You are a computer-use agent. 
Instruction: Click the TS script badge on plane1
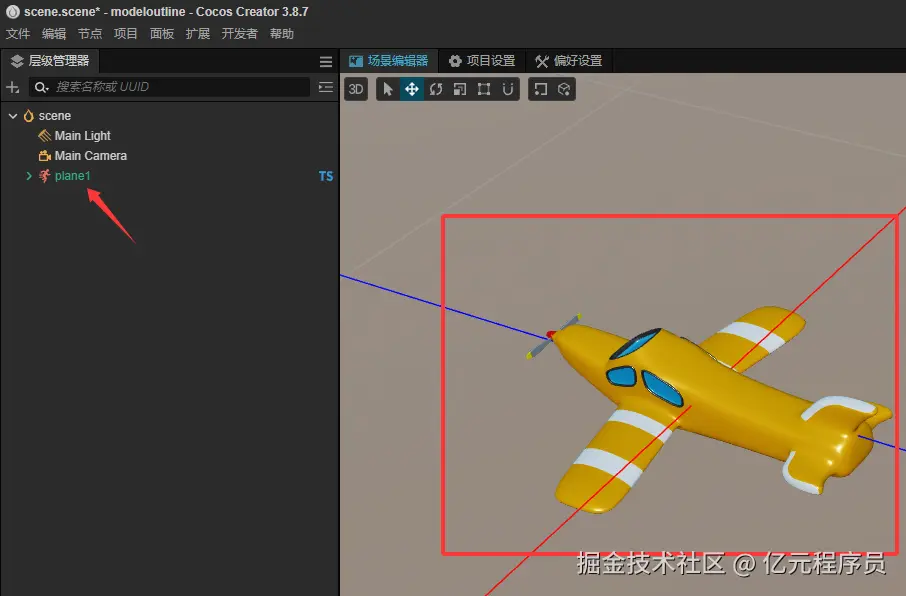326,176
